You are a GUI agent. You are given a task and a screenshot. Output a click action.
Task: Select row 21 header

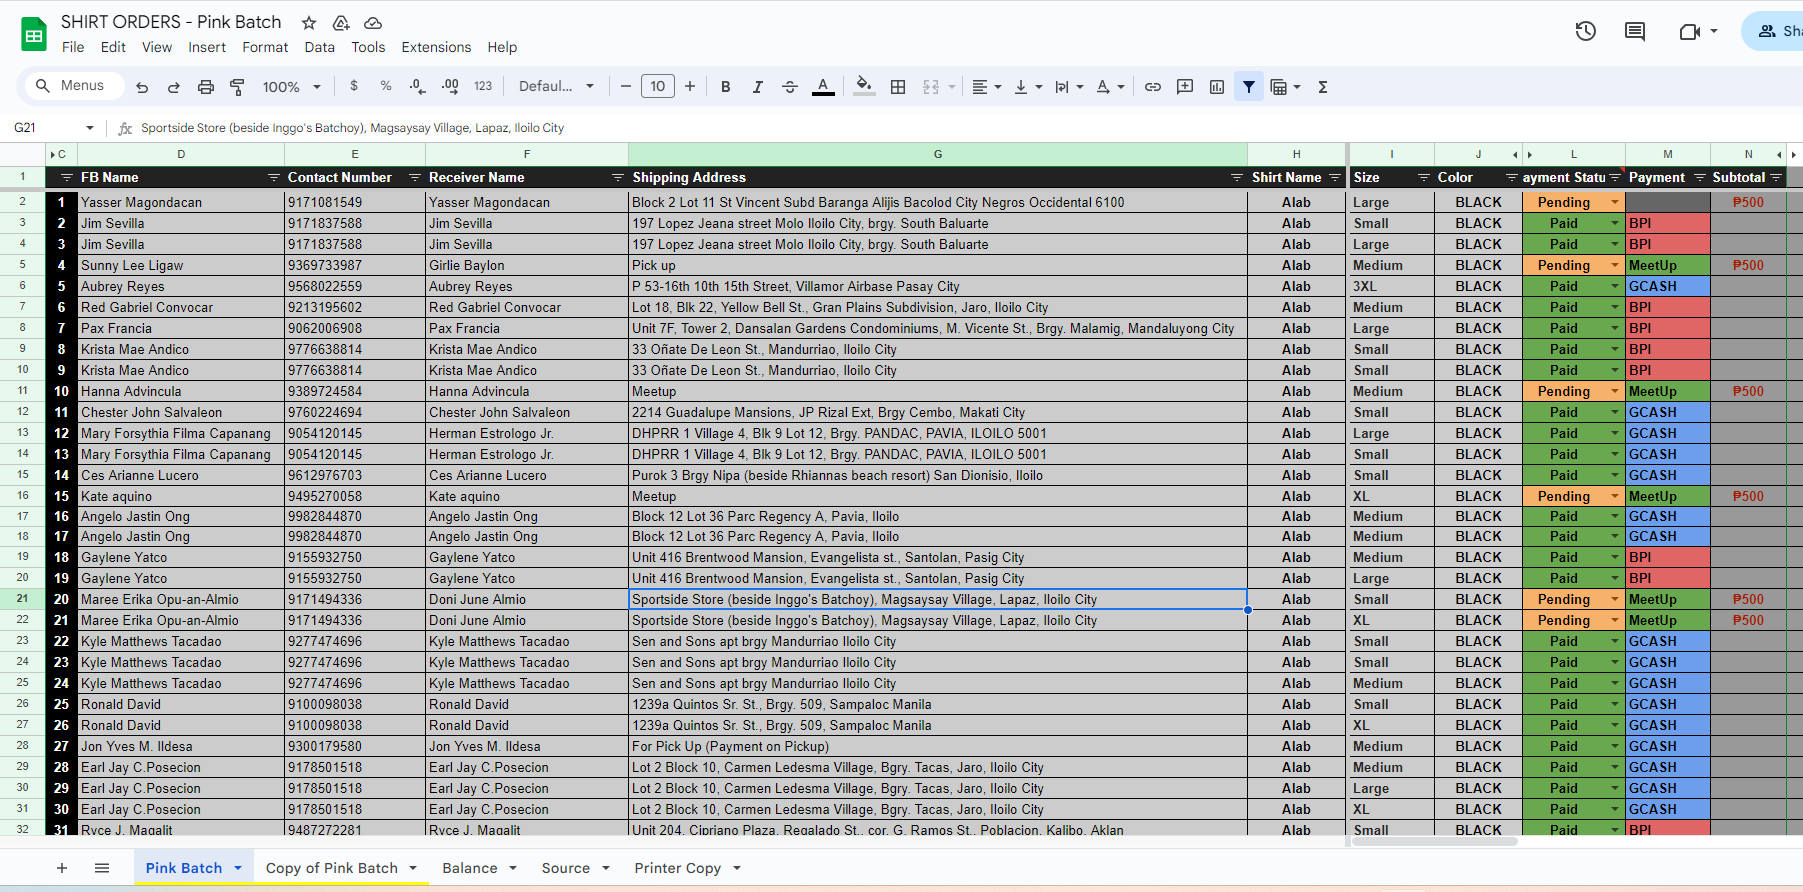pyautogui.click(x=23, y=599)
